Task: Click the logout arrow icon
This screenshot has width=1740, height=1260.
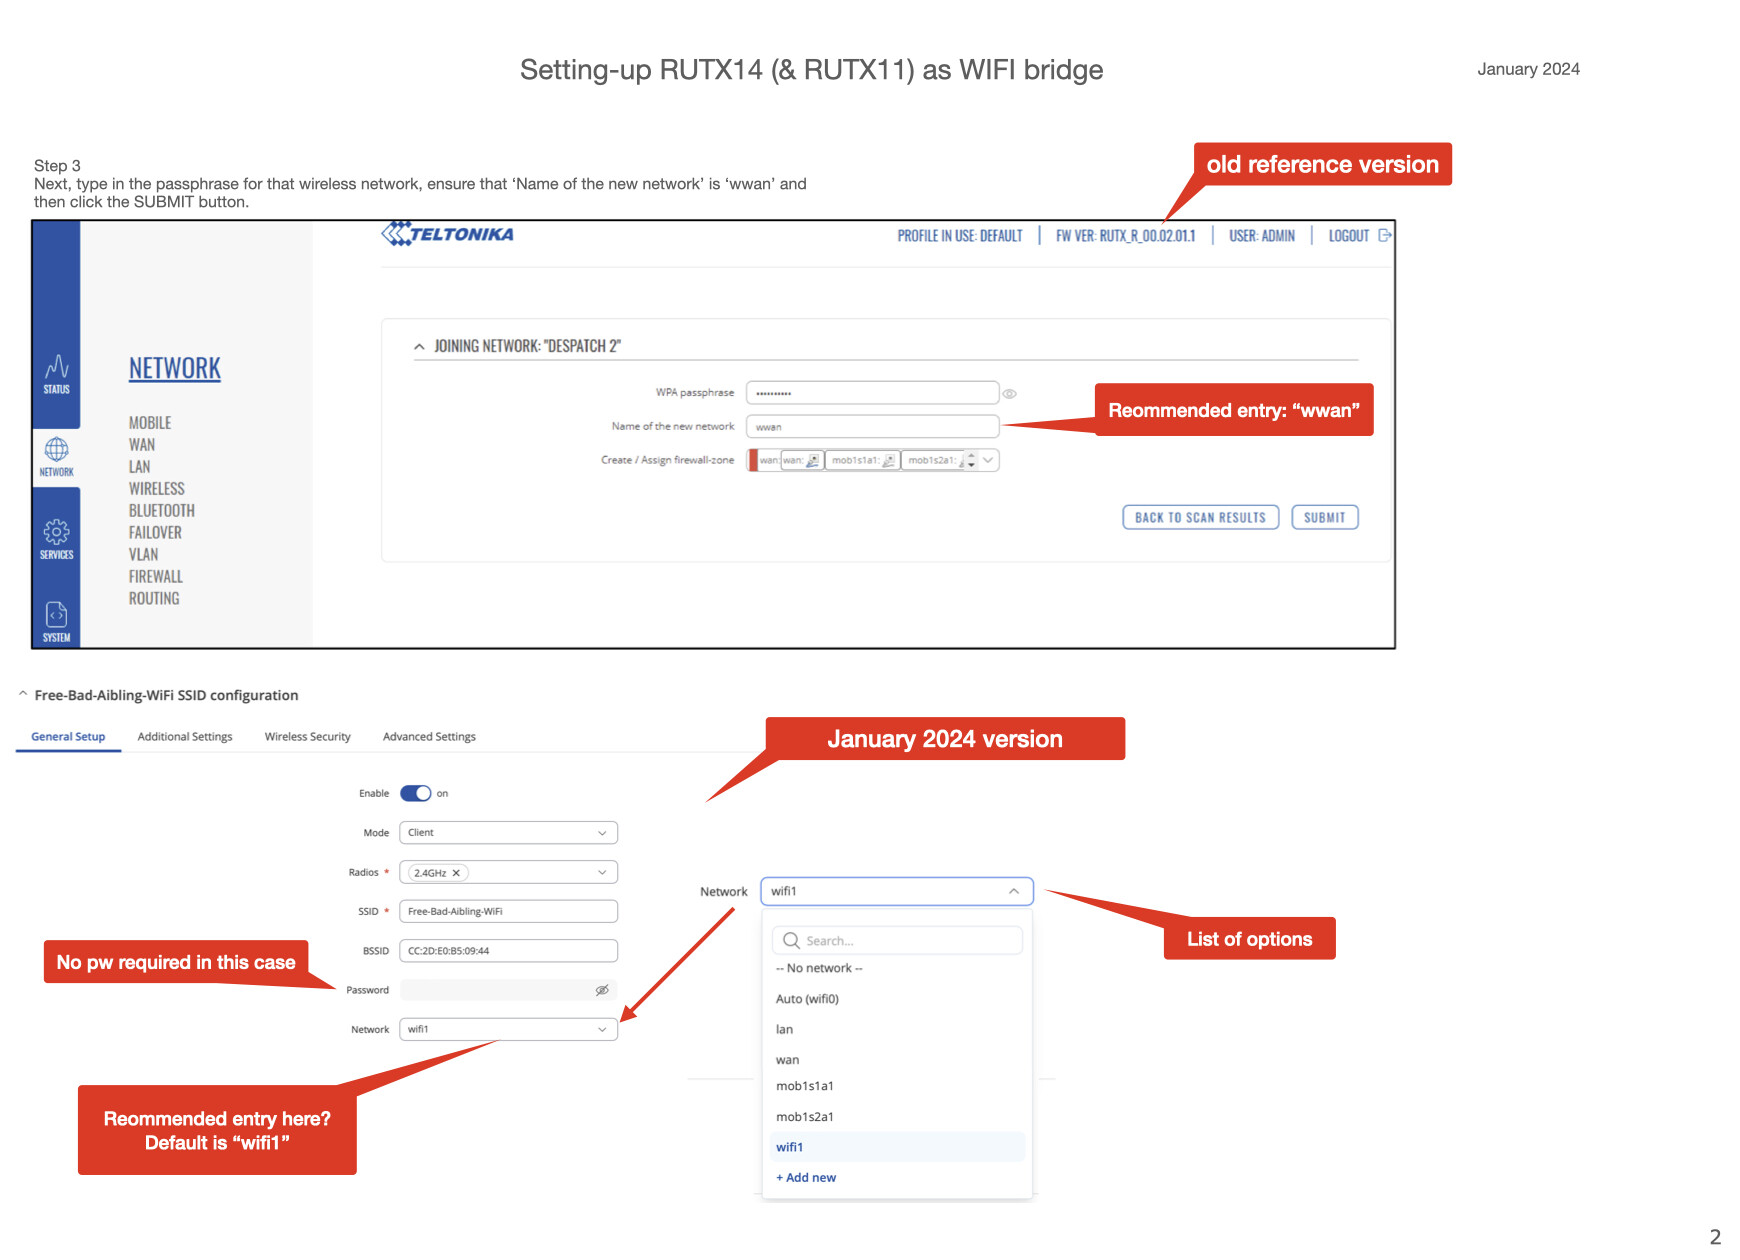Action: (x=1385, y=236)
